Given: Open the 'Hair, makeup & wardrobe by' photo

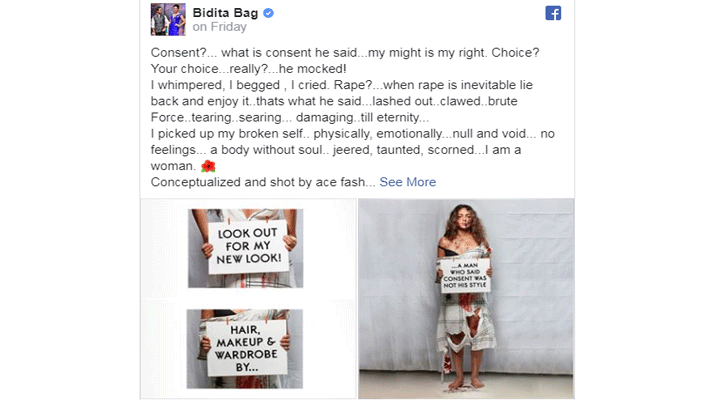Looking at the screenshot, I should (x=245, y=349).
